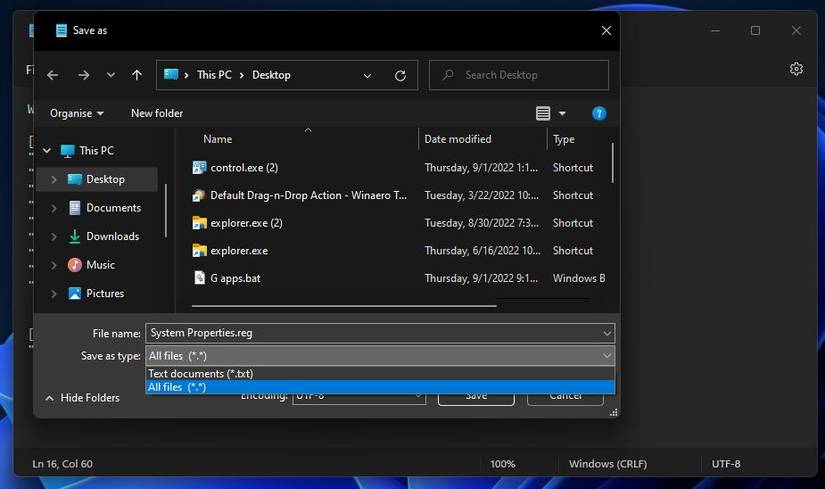Viewport: 825px width, 489px height.
Task: Click the dialog resize grip corner
Action: point(613,413)
